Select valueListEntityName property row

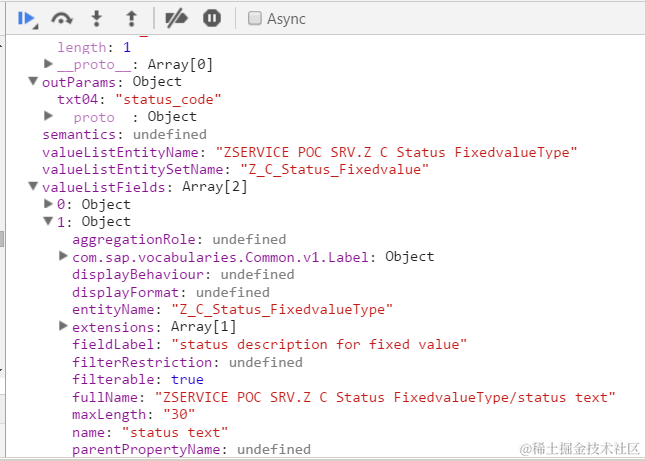point(310,152)
